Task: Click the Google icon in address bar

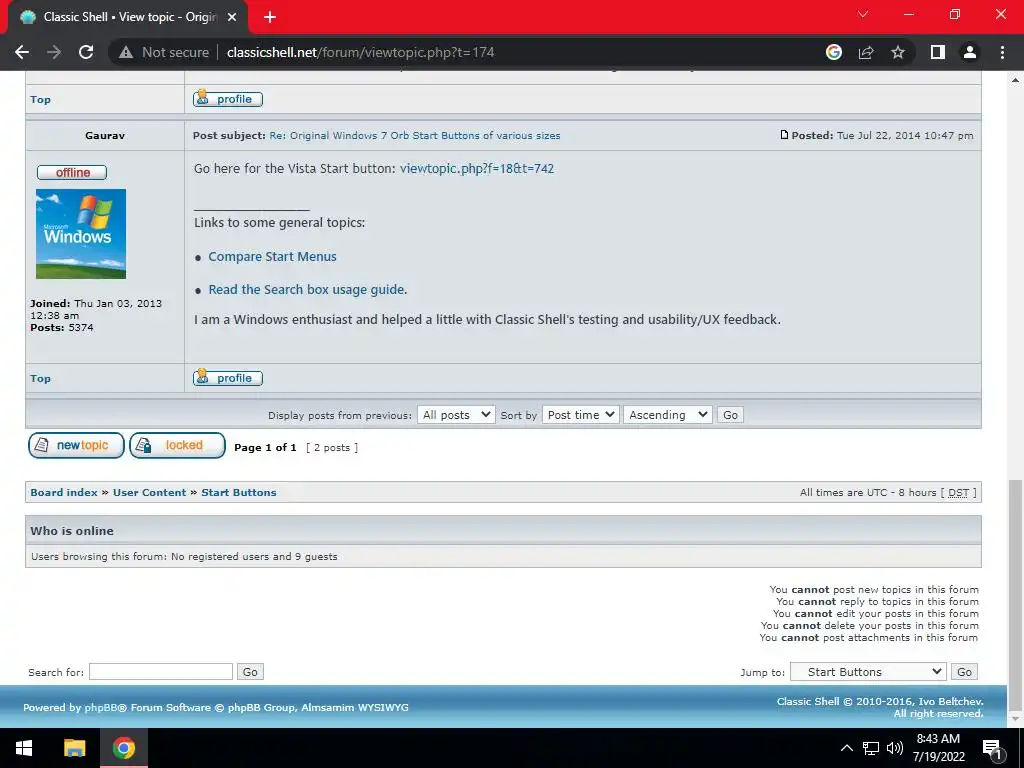Action: click(x=834, y=52)
